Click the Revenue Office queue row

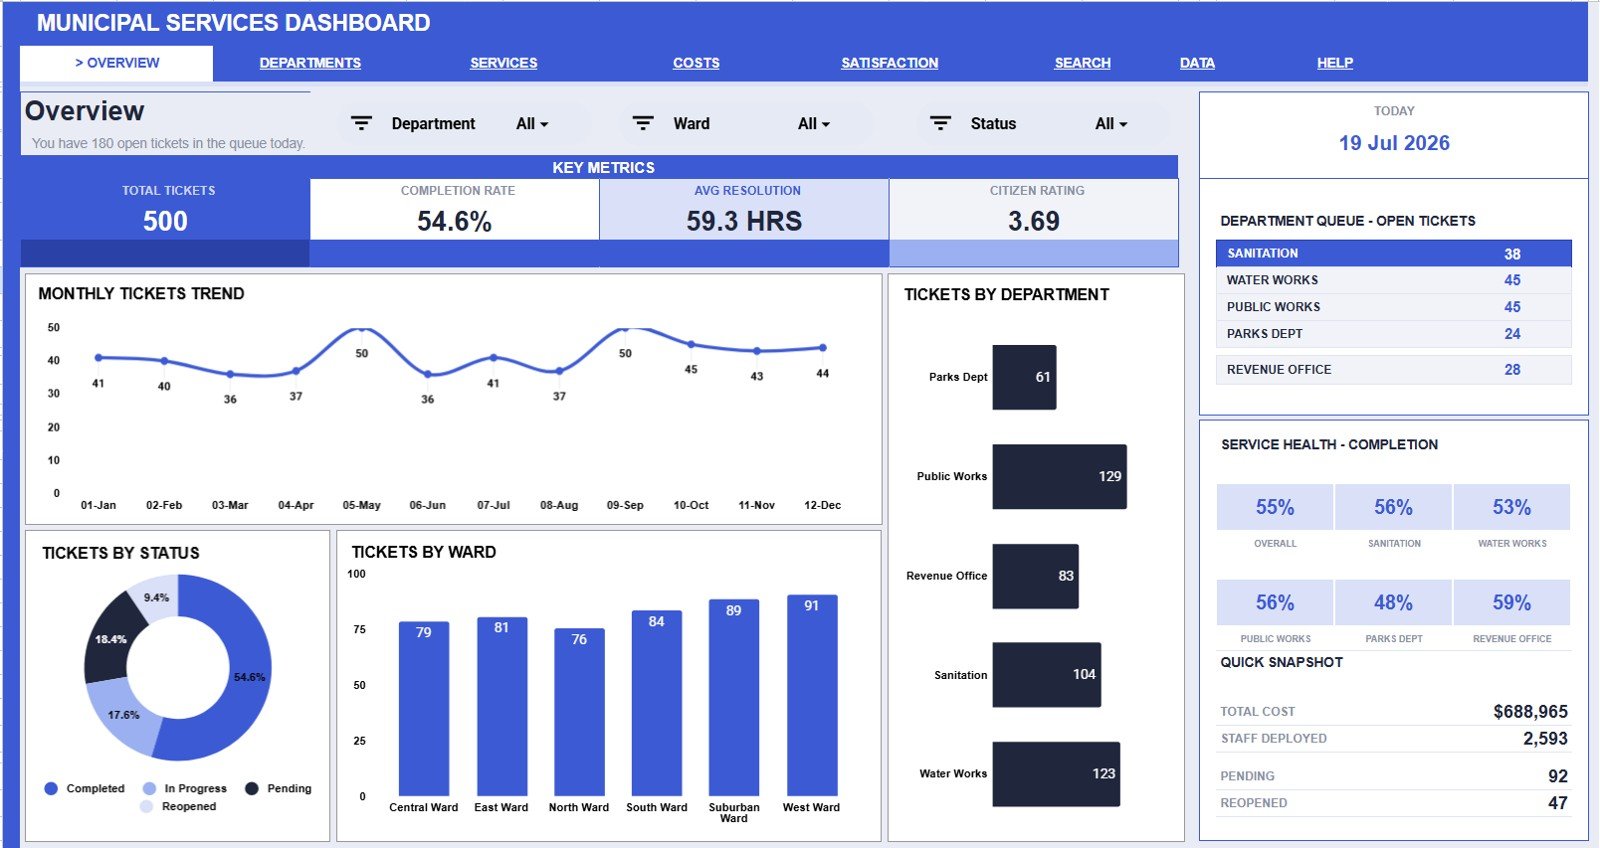[x=1393, y=370]
